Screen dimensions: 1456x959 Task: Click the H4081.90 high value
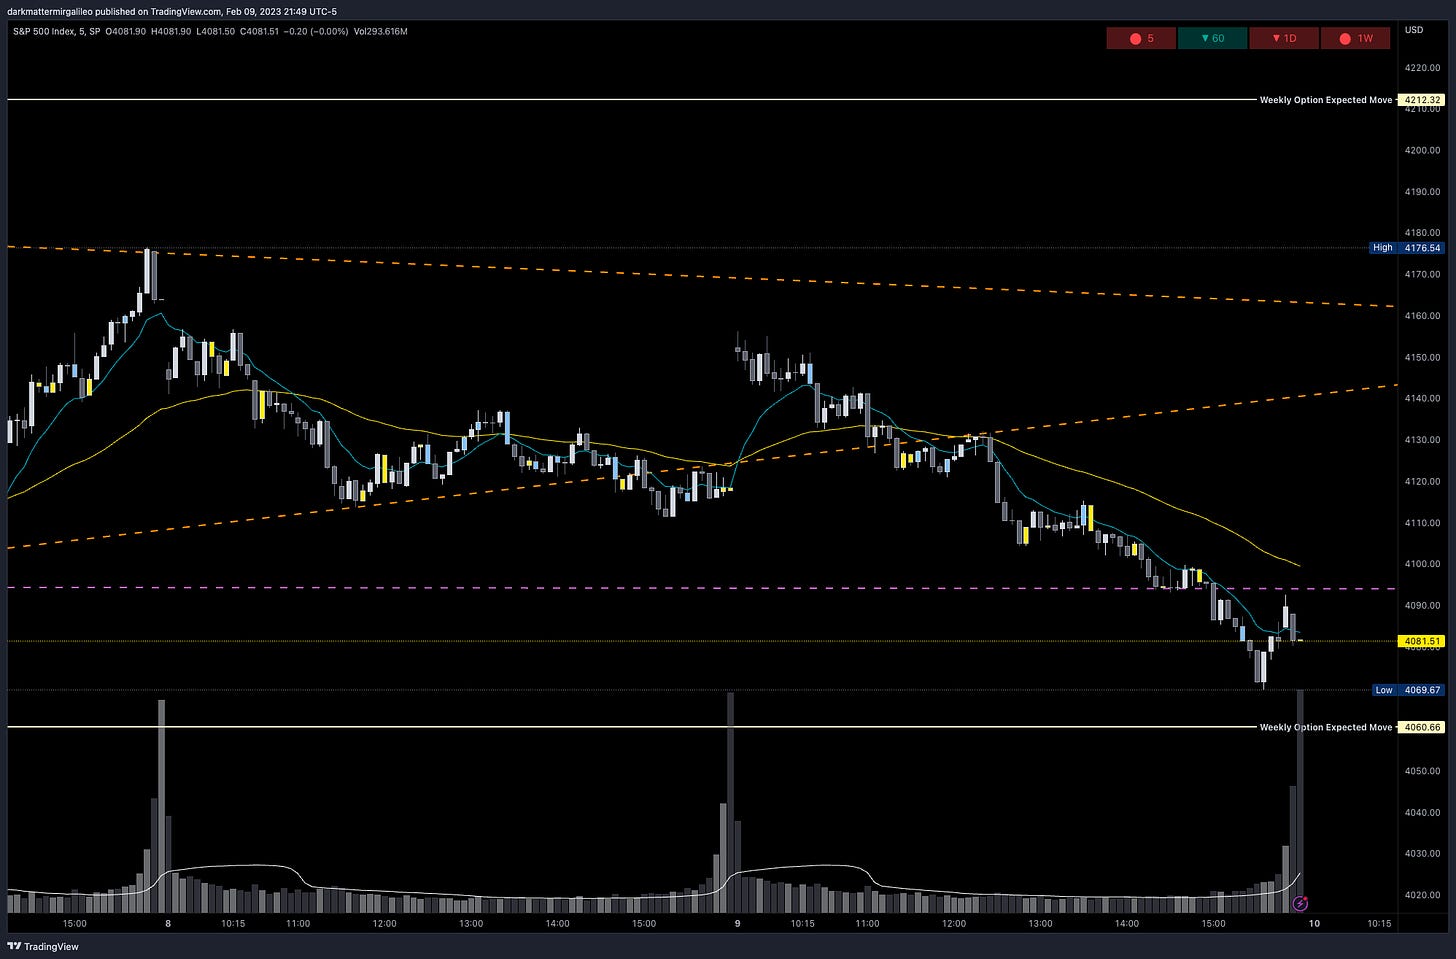pyautogui.click(x=171, y=31)
